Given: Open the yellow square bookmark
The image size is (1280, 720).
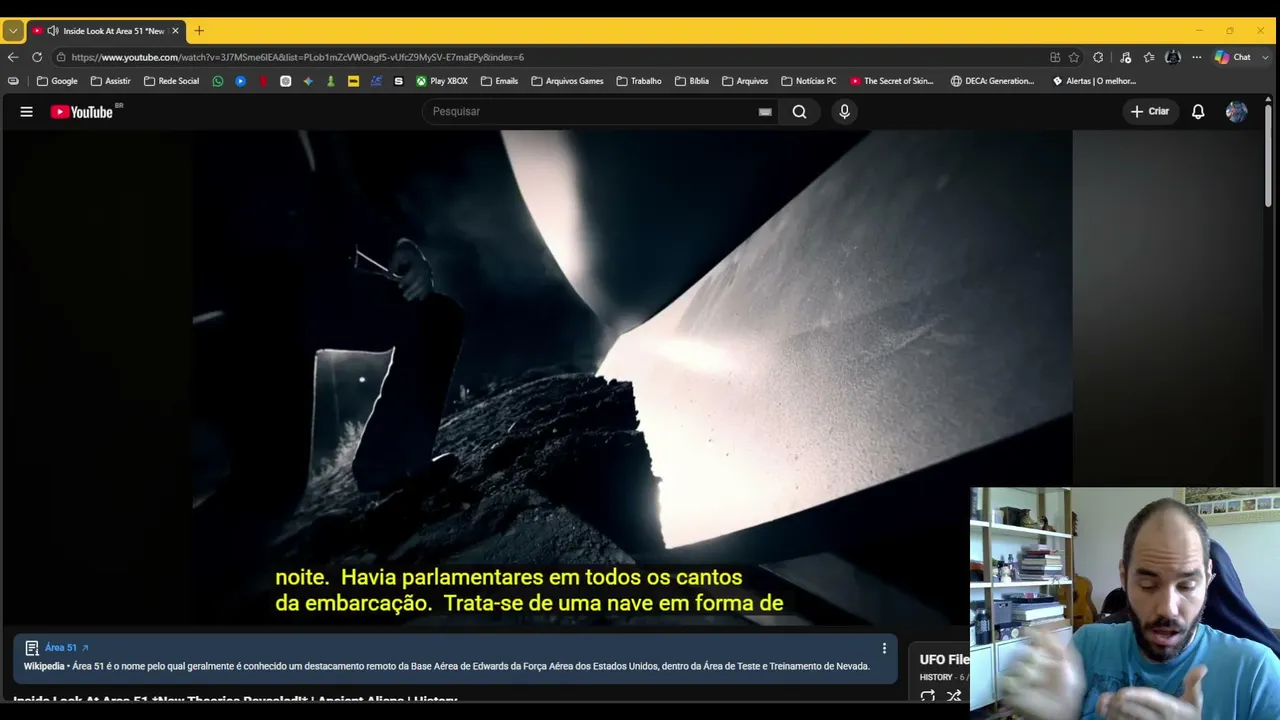Looking at the screenshot, I should coord(353,81).
